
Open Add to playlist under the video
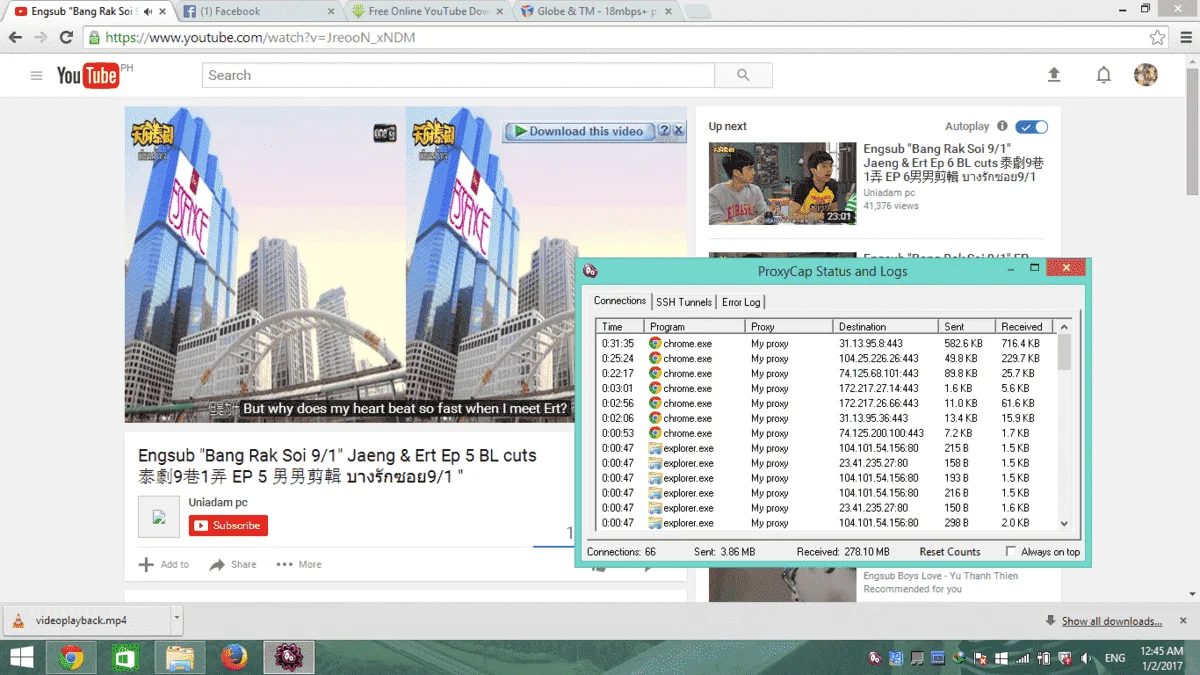pos(164,564)
